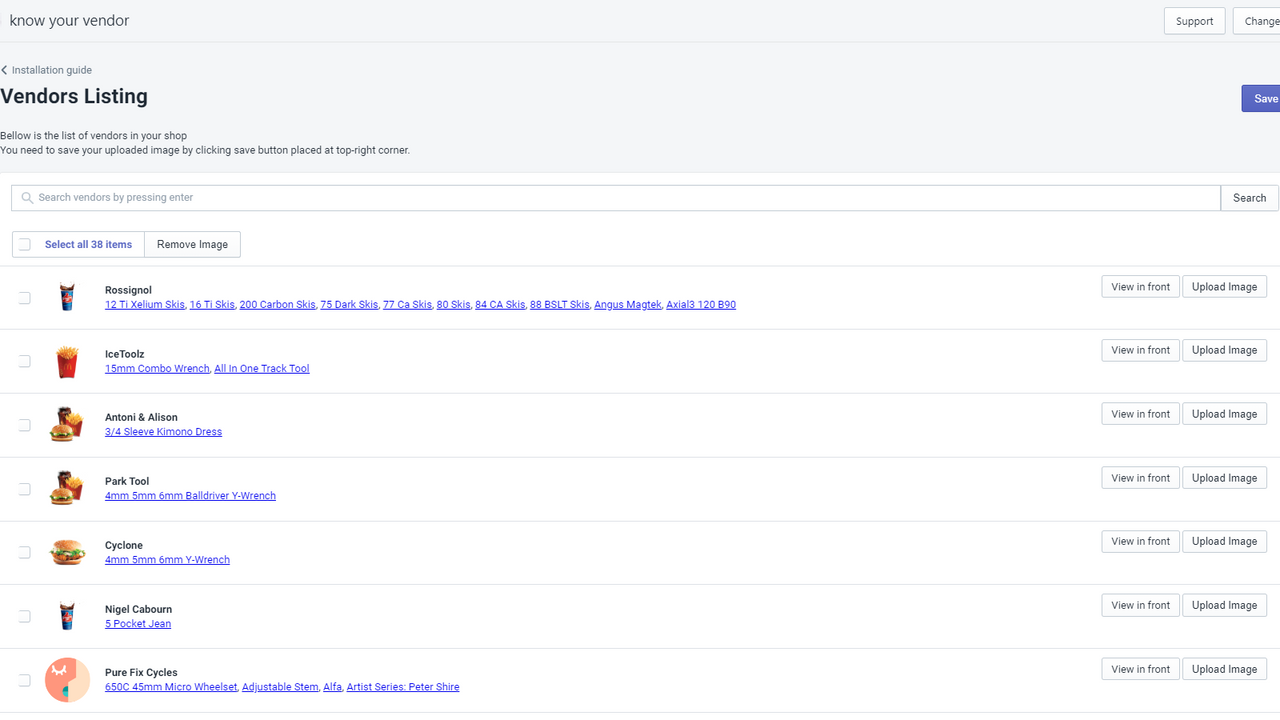
Task: Click the Pure Fix Cycles round logo
Action: pos(67,680)
